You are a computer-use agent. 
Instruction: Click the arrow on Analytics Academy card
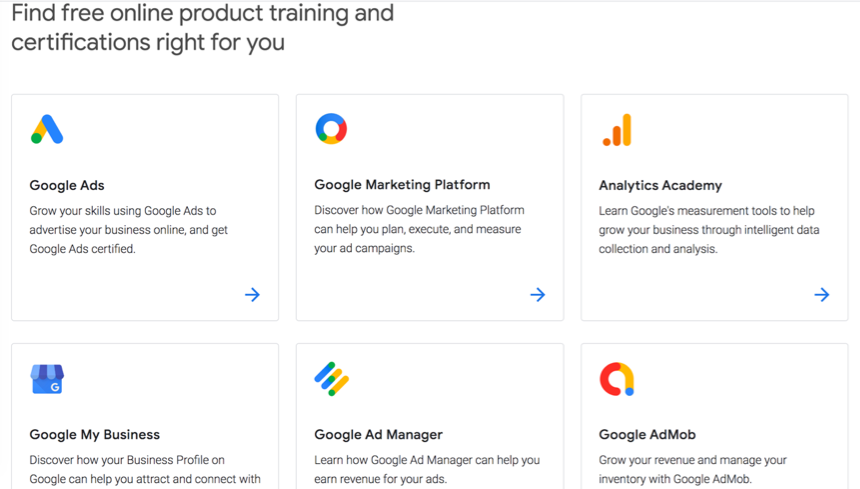(x=822, y=295)
